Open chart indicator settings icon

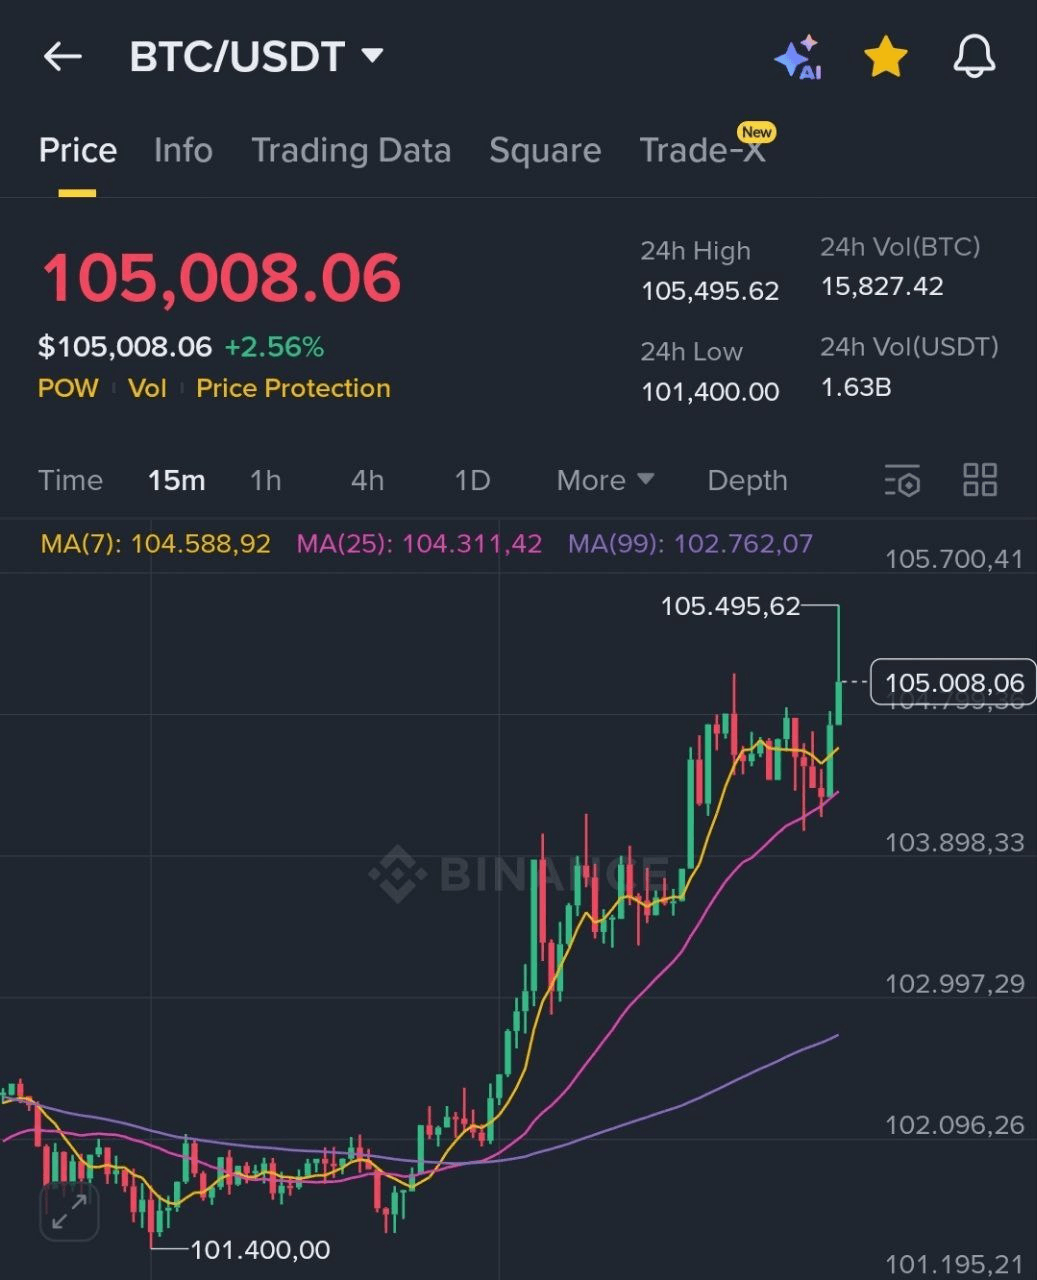901,481
